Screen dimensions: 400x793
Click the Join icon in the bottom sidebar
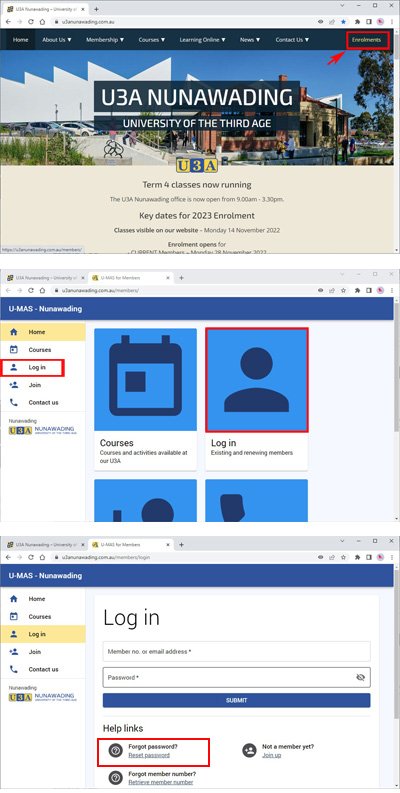pyautogui.click(x=14, y=651)
